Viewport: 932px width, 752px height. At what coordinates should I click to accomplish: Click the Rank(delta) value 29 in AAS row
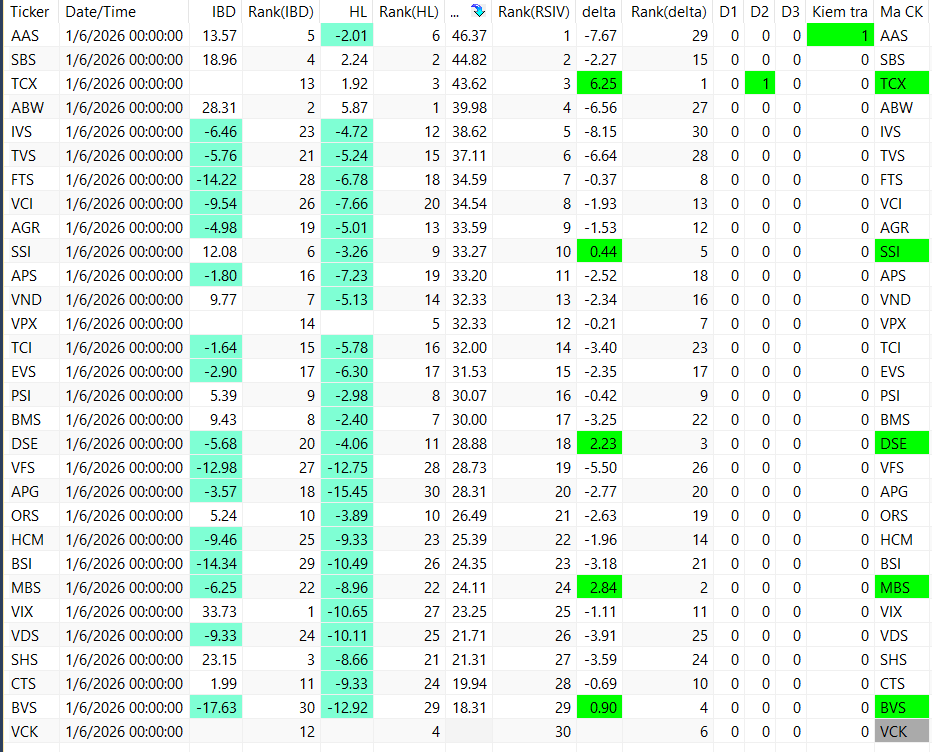(700, 36)
